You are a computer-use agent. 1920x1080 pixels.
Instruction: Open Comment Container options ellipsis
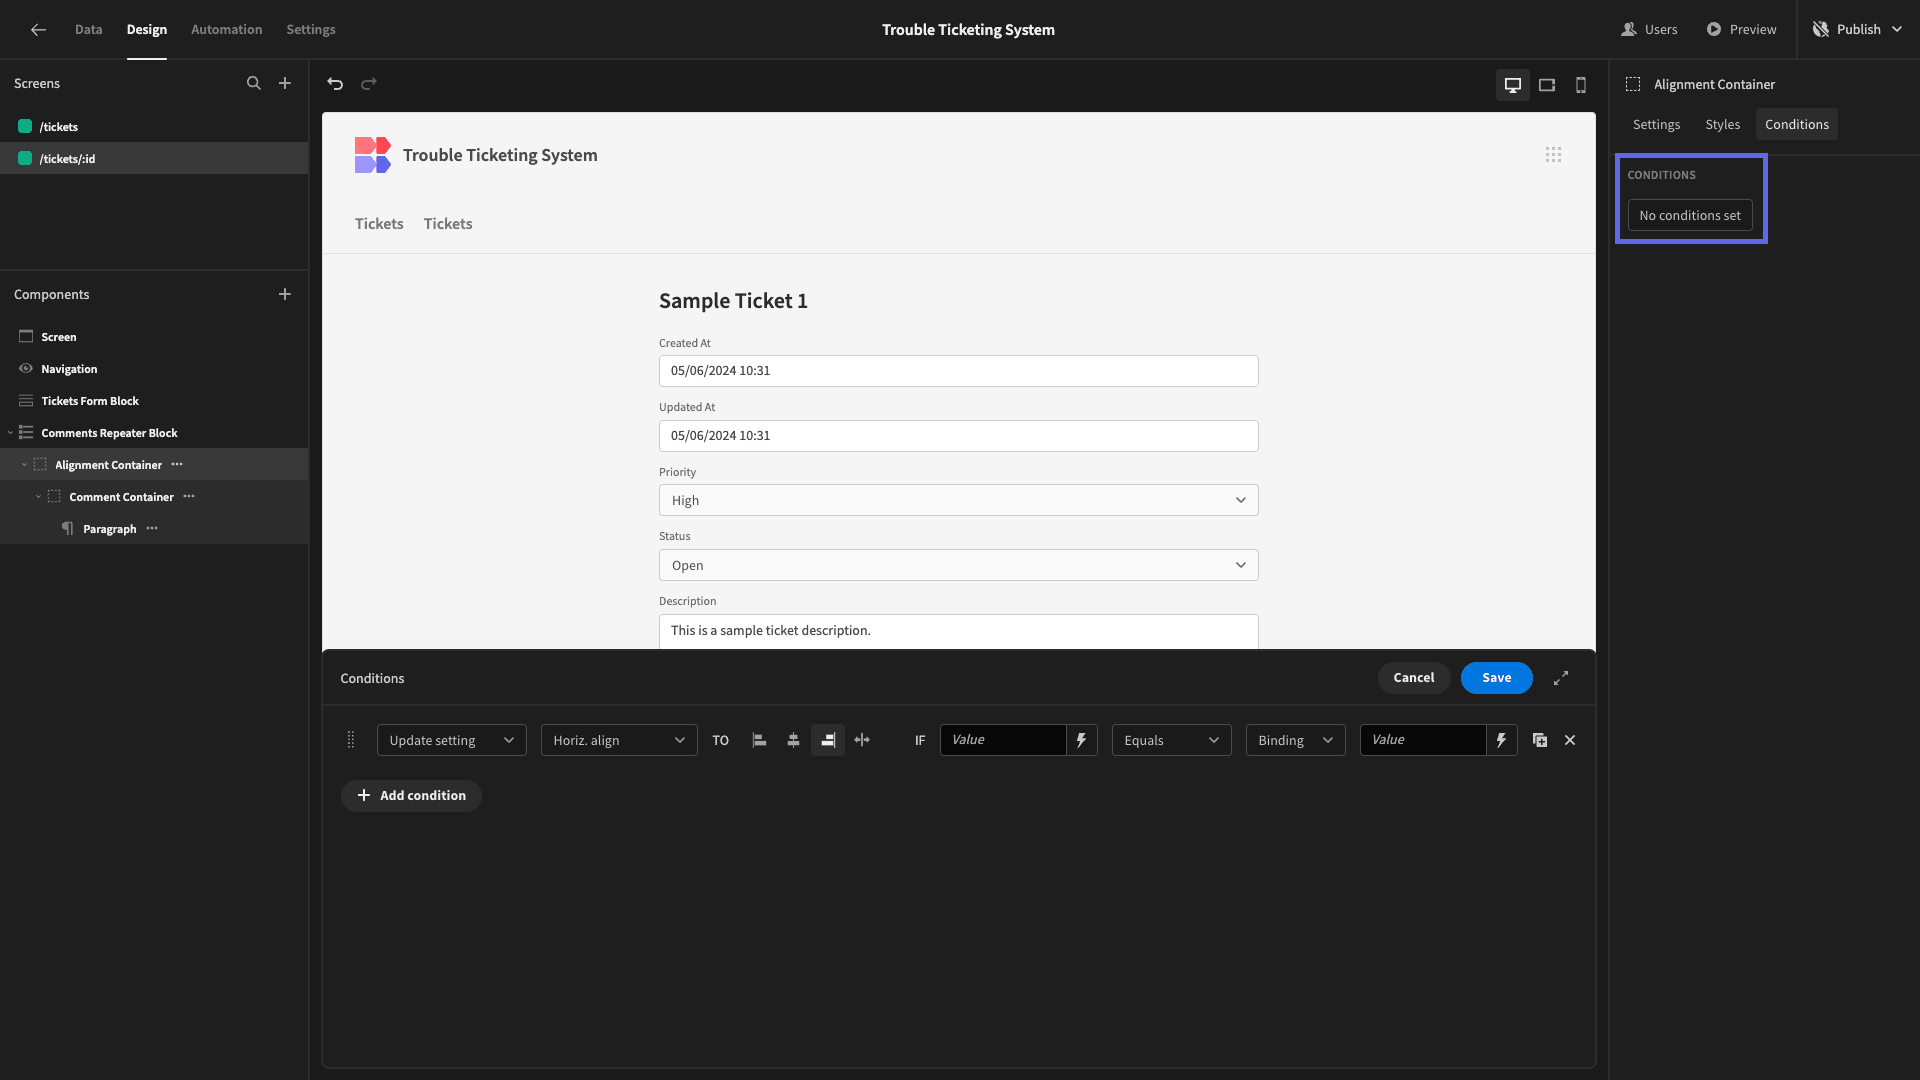189,497
